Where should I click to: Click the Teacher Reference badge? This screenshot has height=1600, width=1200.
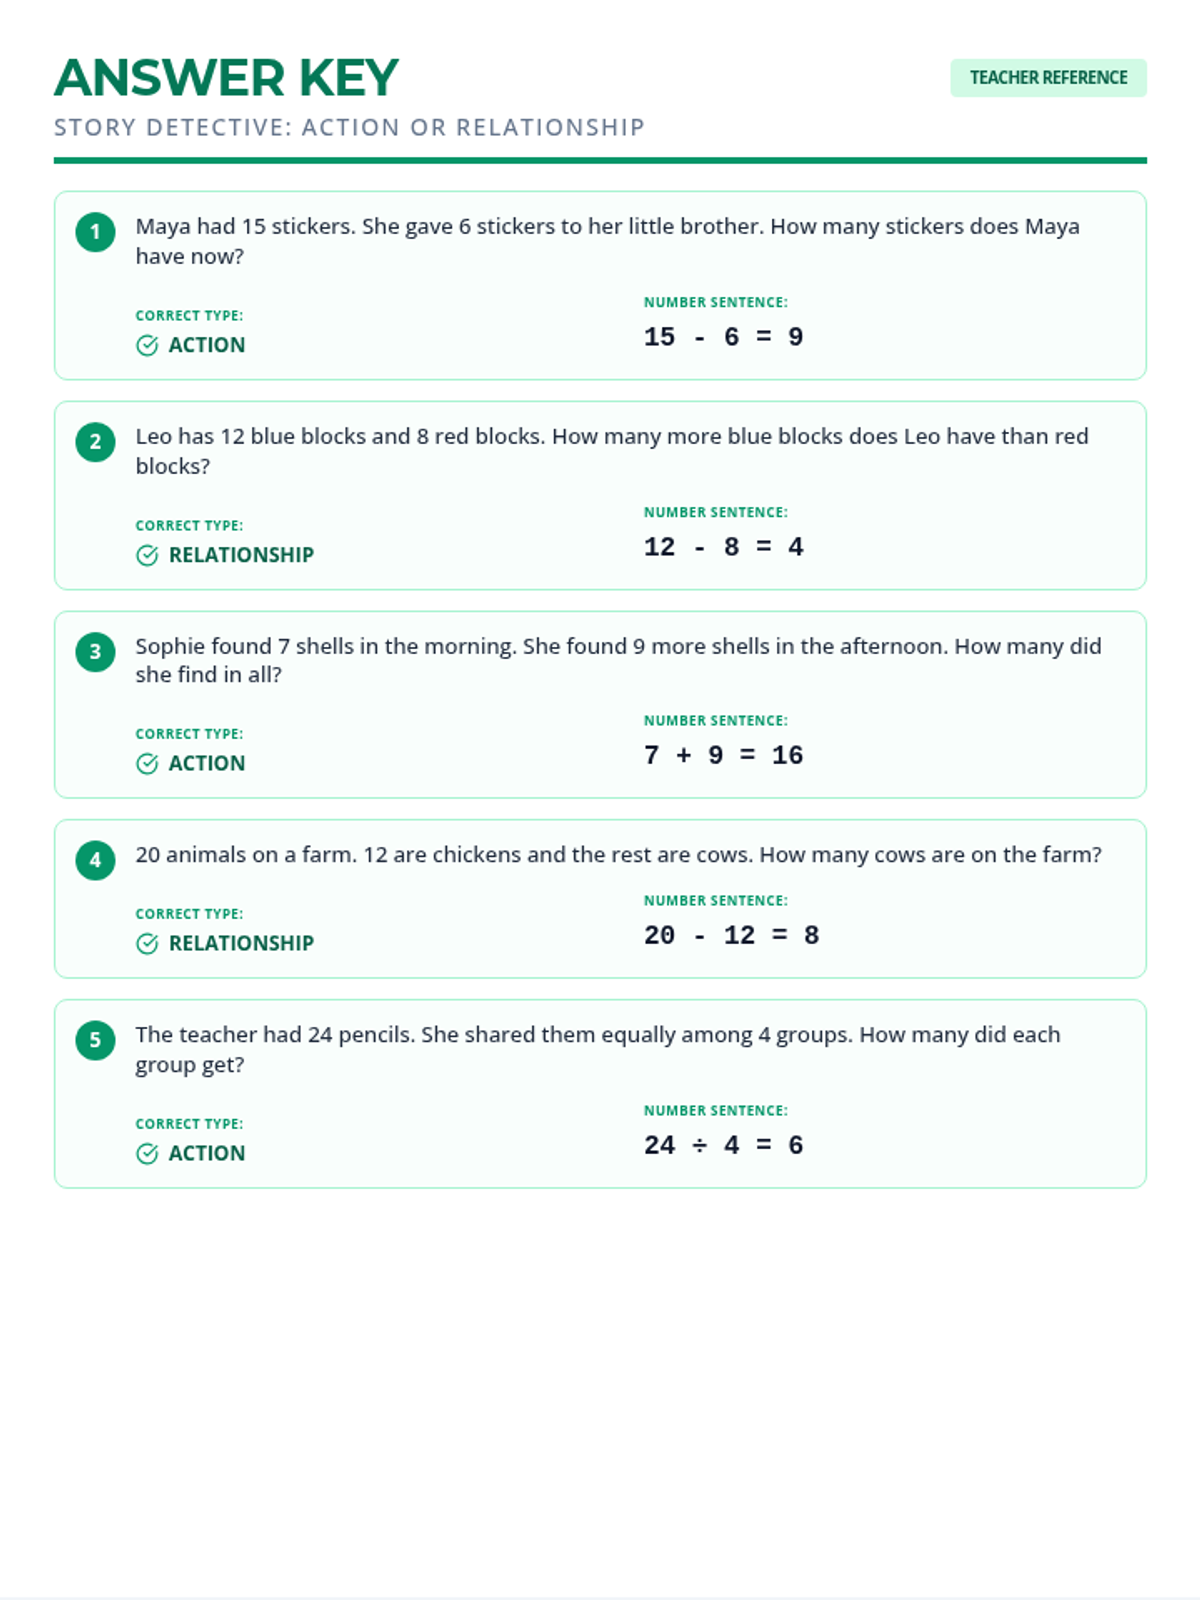(x=1048, y=78)
